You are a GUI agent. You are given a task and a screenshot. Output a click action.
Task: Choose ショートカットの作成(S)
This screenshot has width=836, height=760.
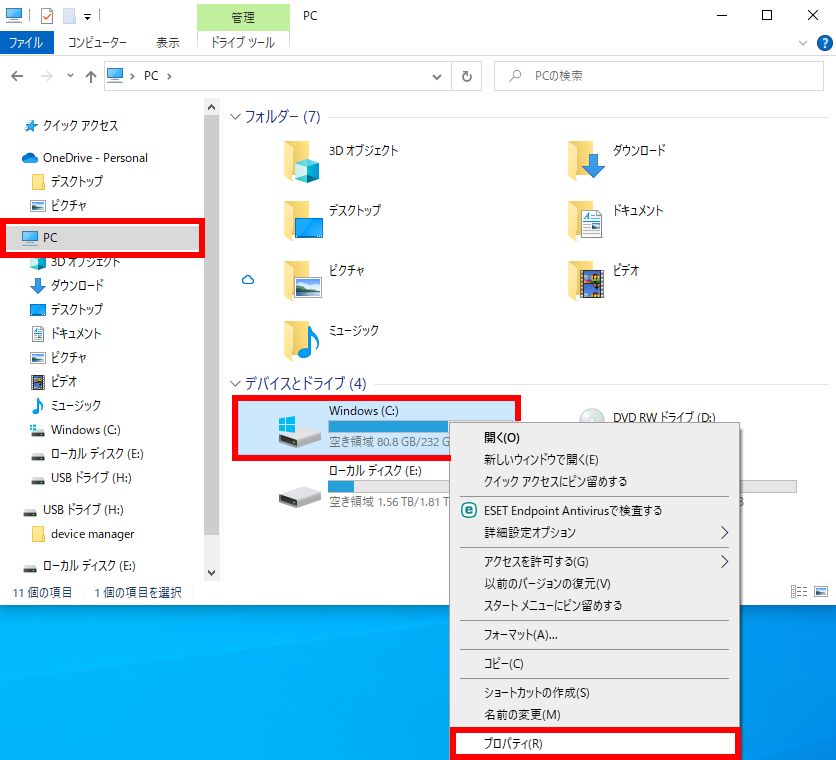tap(594, 693)
